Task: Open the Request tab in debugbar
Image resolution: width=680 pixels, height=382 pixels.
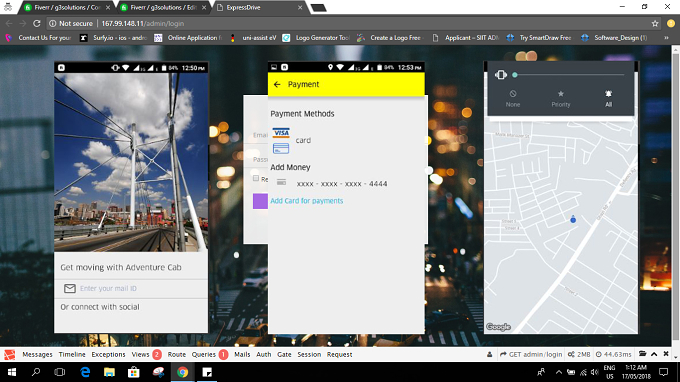Action: coord(340,355)
